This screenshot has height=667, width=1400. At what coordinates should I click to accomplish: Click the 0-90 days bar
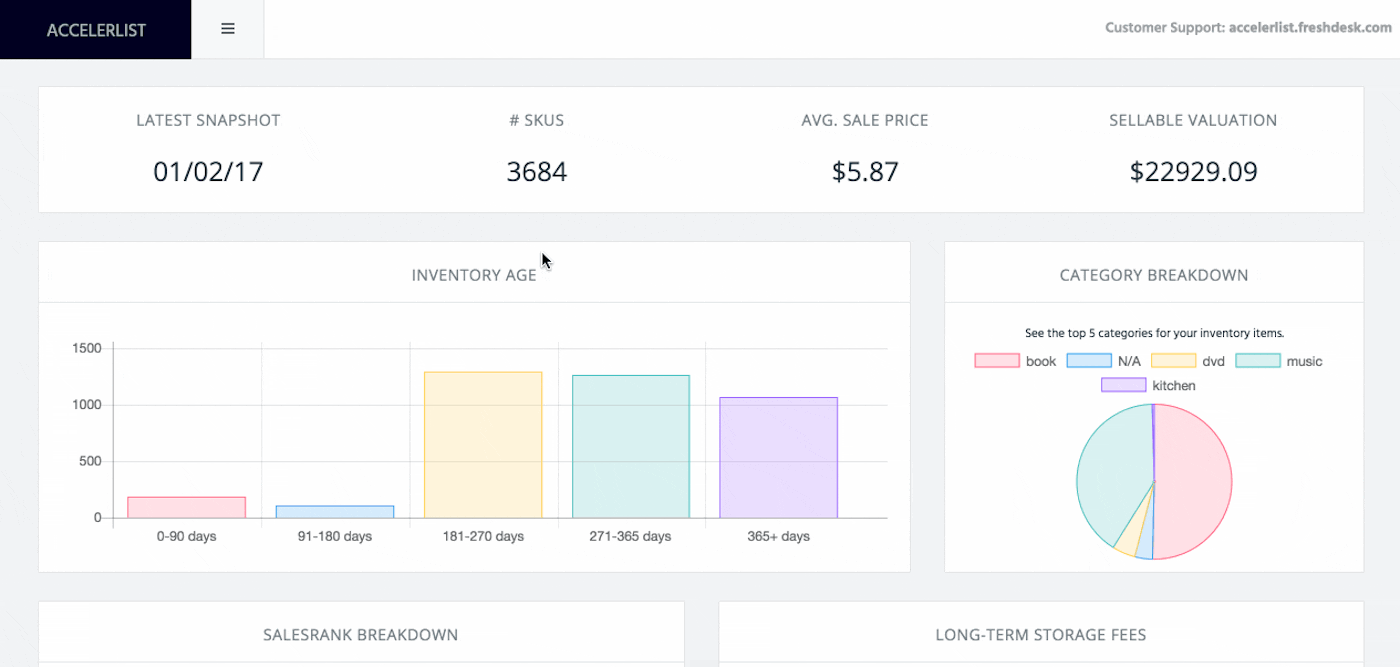click(x=185, y=505)
